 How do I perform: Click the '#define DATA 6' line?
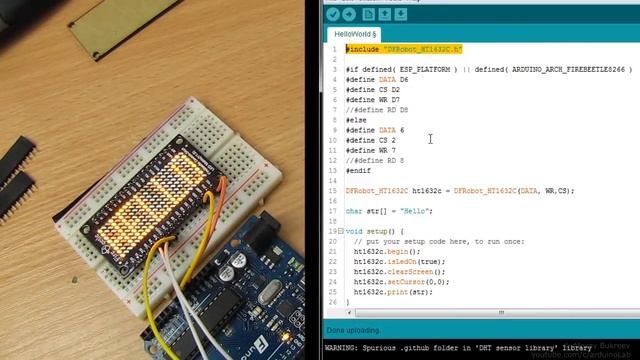pyautogui.click(x=375, y=130)
